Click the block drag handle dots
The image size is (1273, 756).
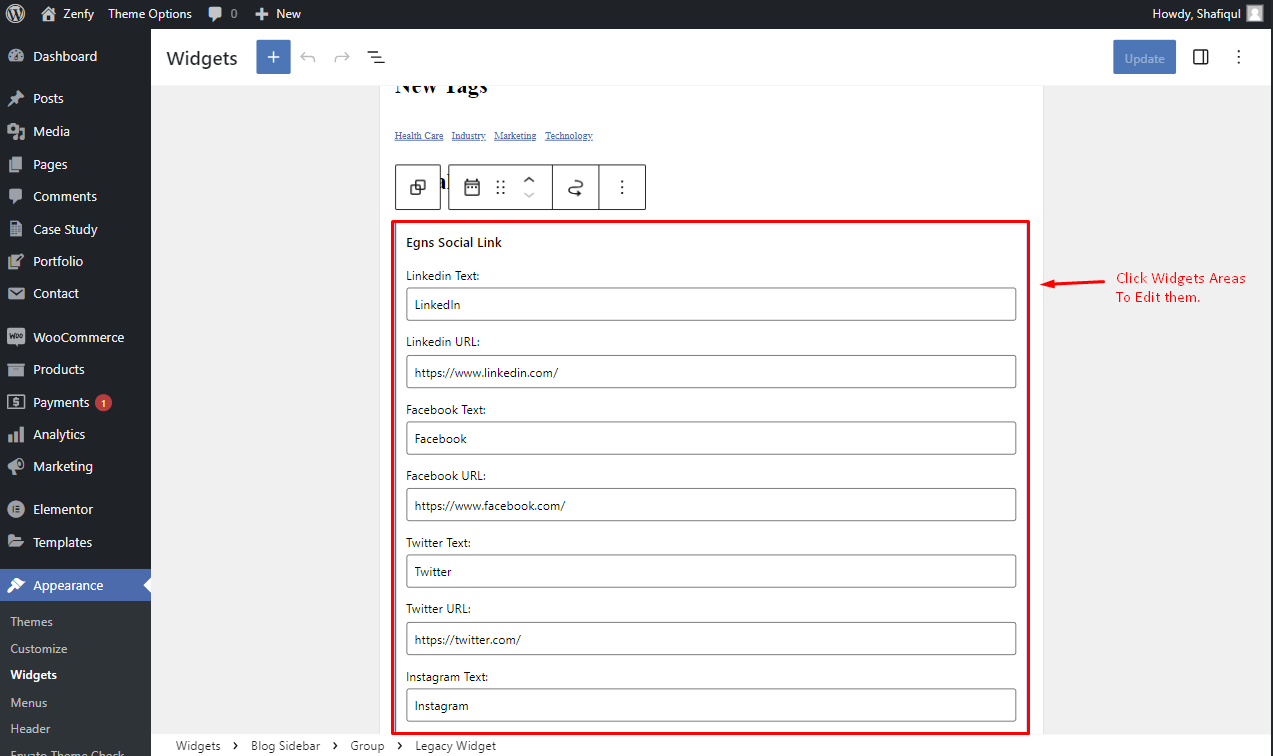click(501, 187)
